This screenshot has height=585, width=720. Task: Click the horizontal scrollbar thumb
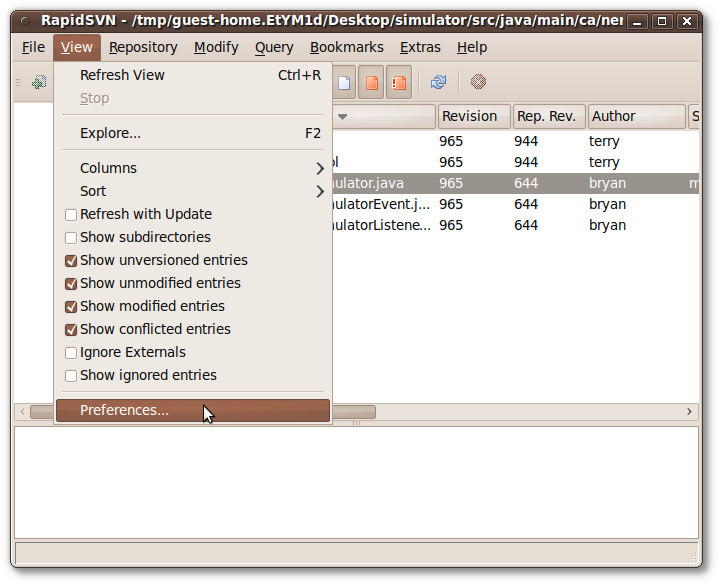coord(354,411)
